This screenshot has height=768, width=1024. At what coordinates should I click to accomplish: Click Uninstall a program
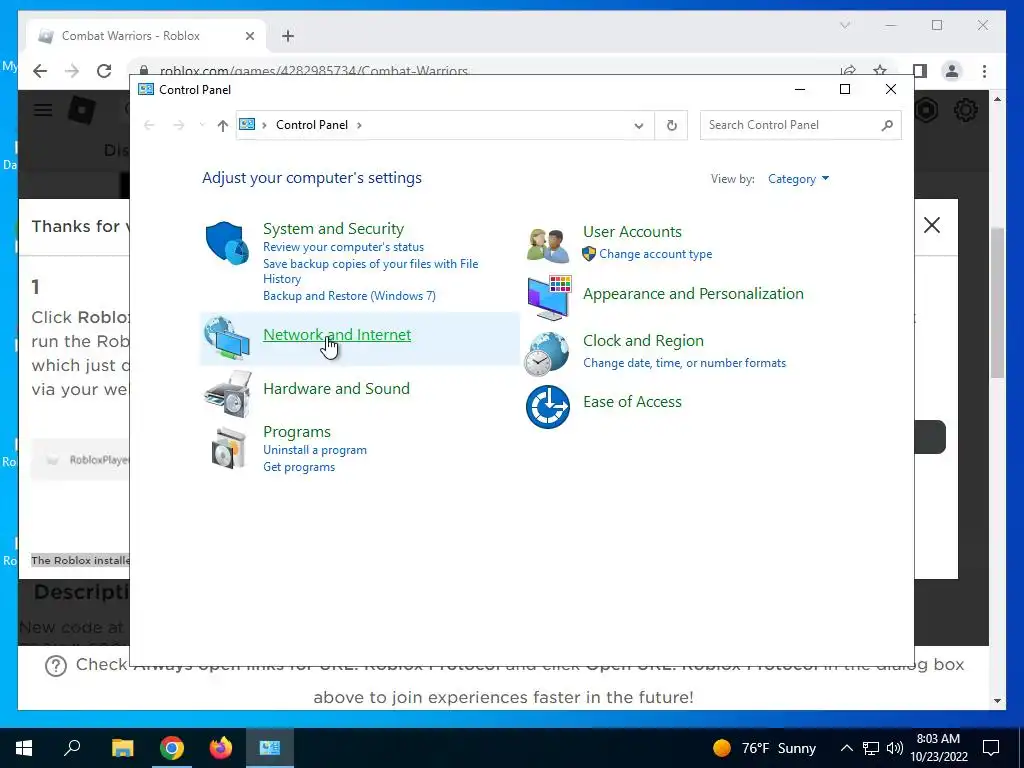click(315, 450)
